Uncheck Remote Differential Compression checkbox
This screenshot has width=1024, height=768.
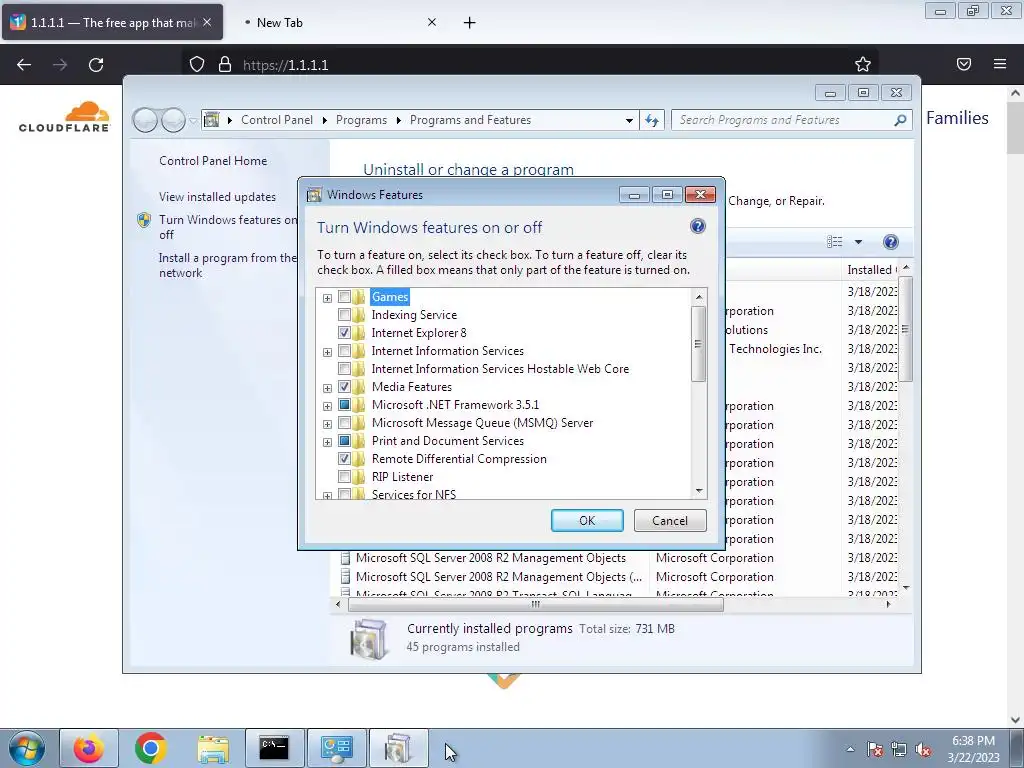[x=344, y=458]
